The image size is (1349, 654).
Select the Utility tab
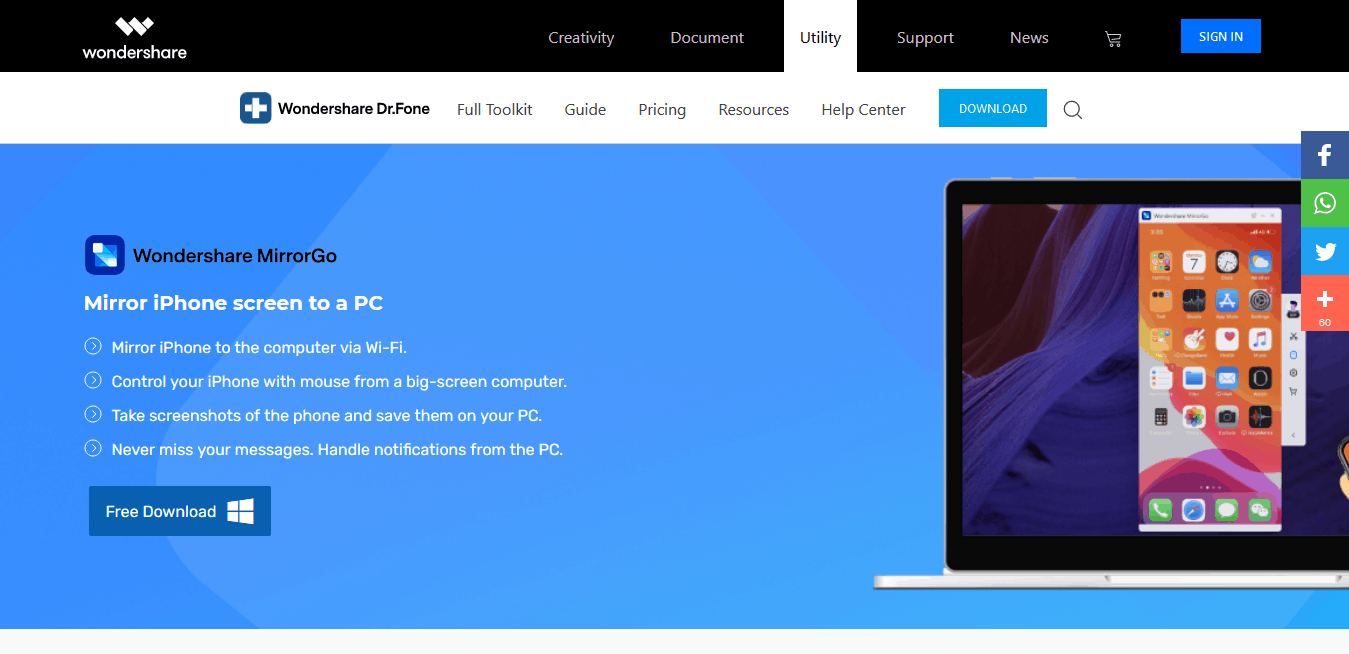pyautogui.click(x=820, y=37)
